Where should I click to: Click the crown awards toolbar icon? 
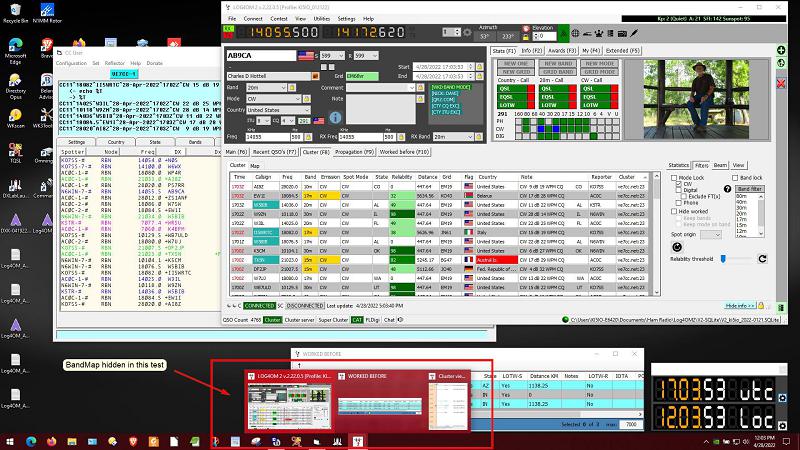(x=598, y=33)
